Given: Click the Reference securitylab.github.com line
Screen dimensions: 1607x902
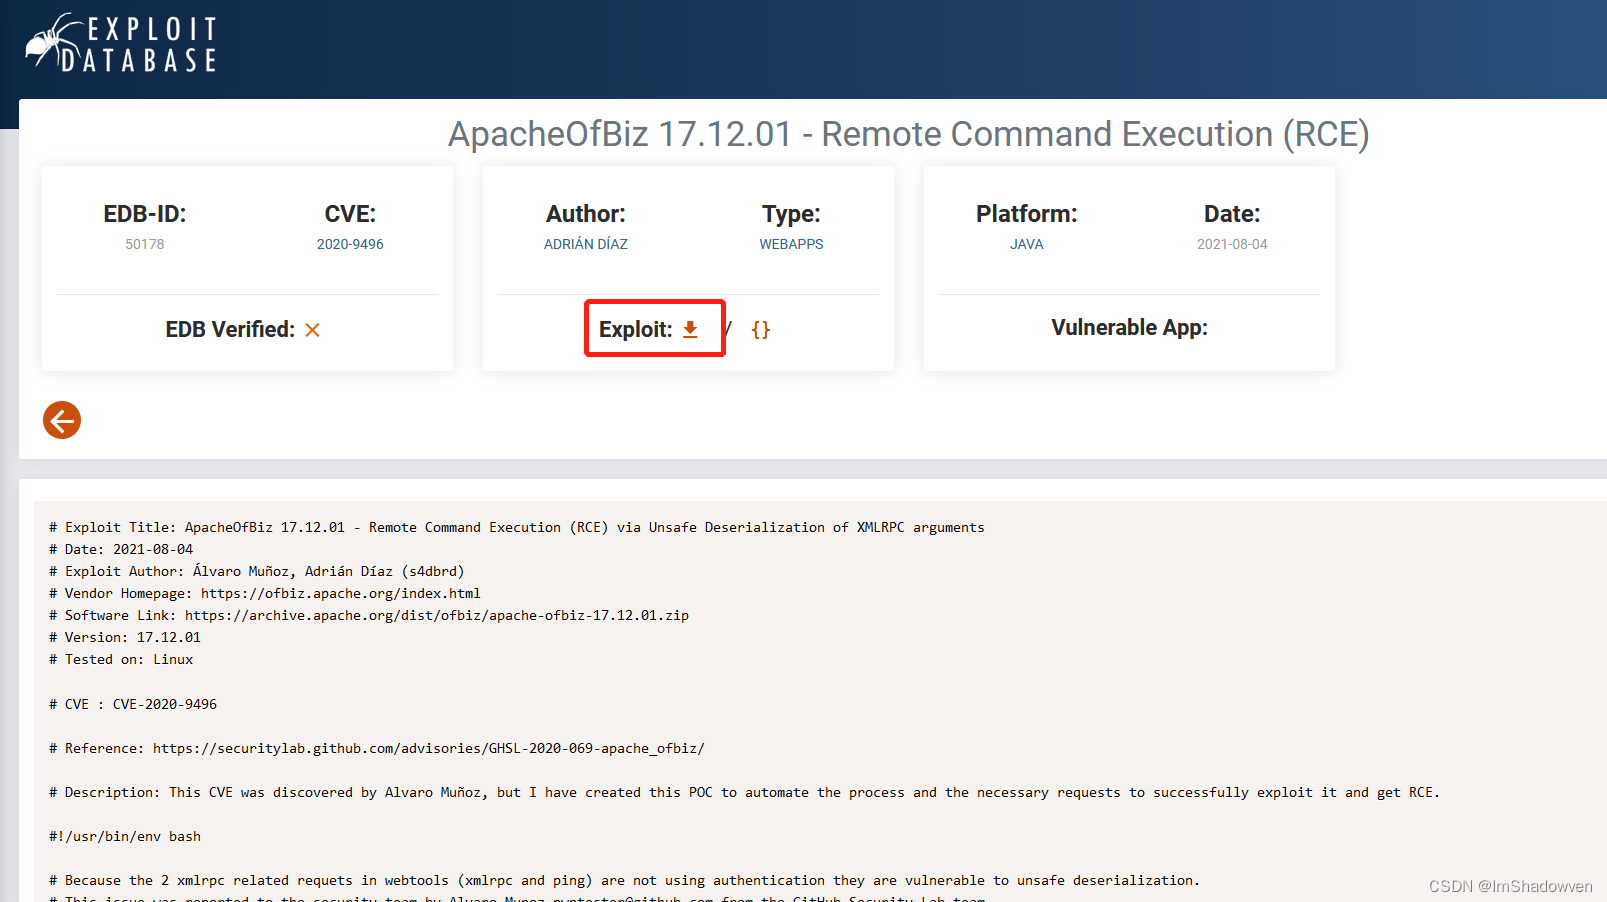Looking at the screenshot, I should (377, 748).
